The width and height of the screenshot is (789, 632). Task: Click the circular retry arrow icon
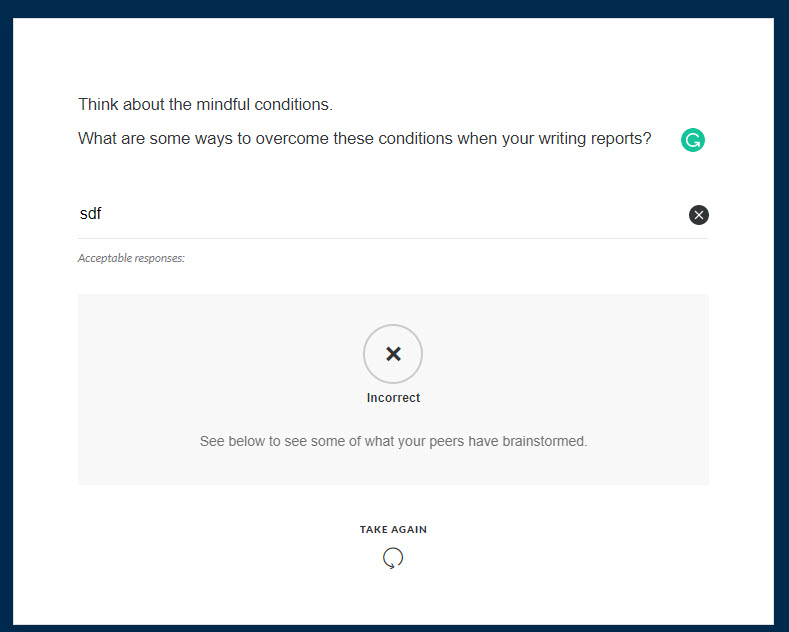[393, 559]
